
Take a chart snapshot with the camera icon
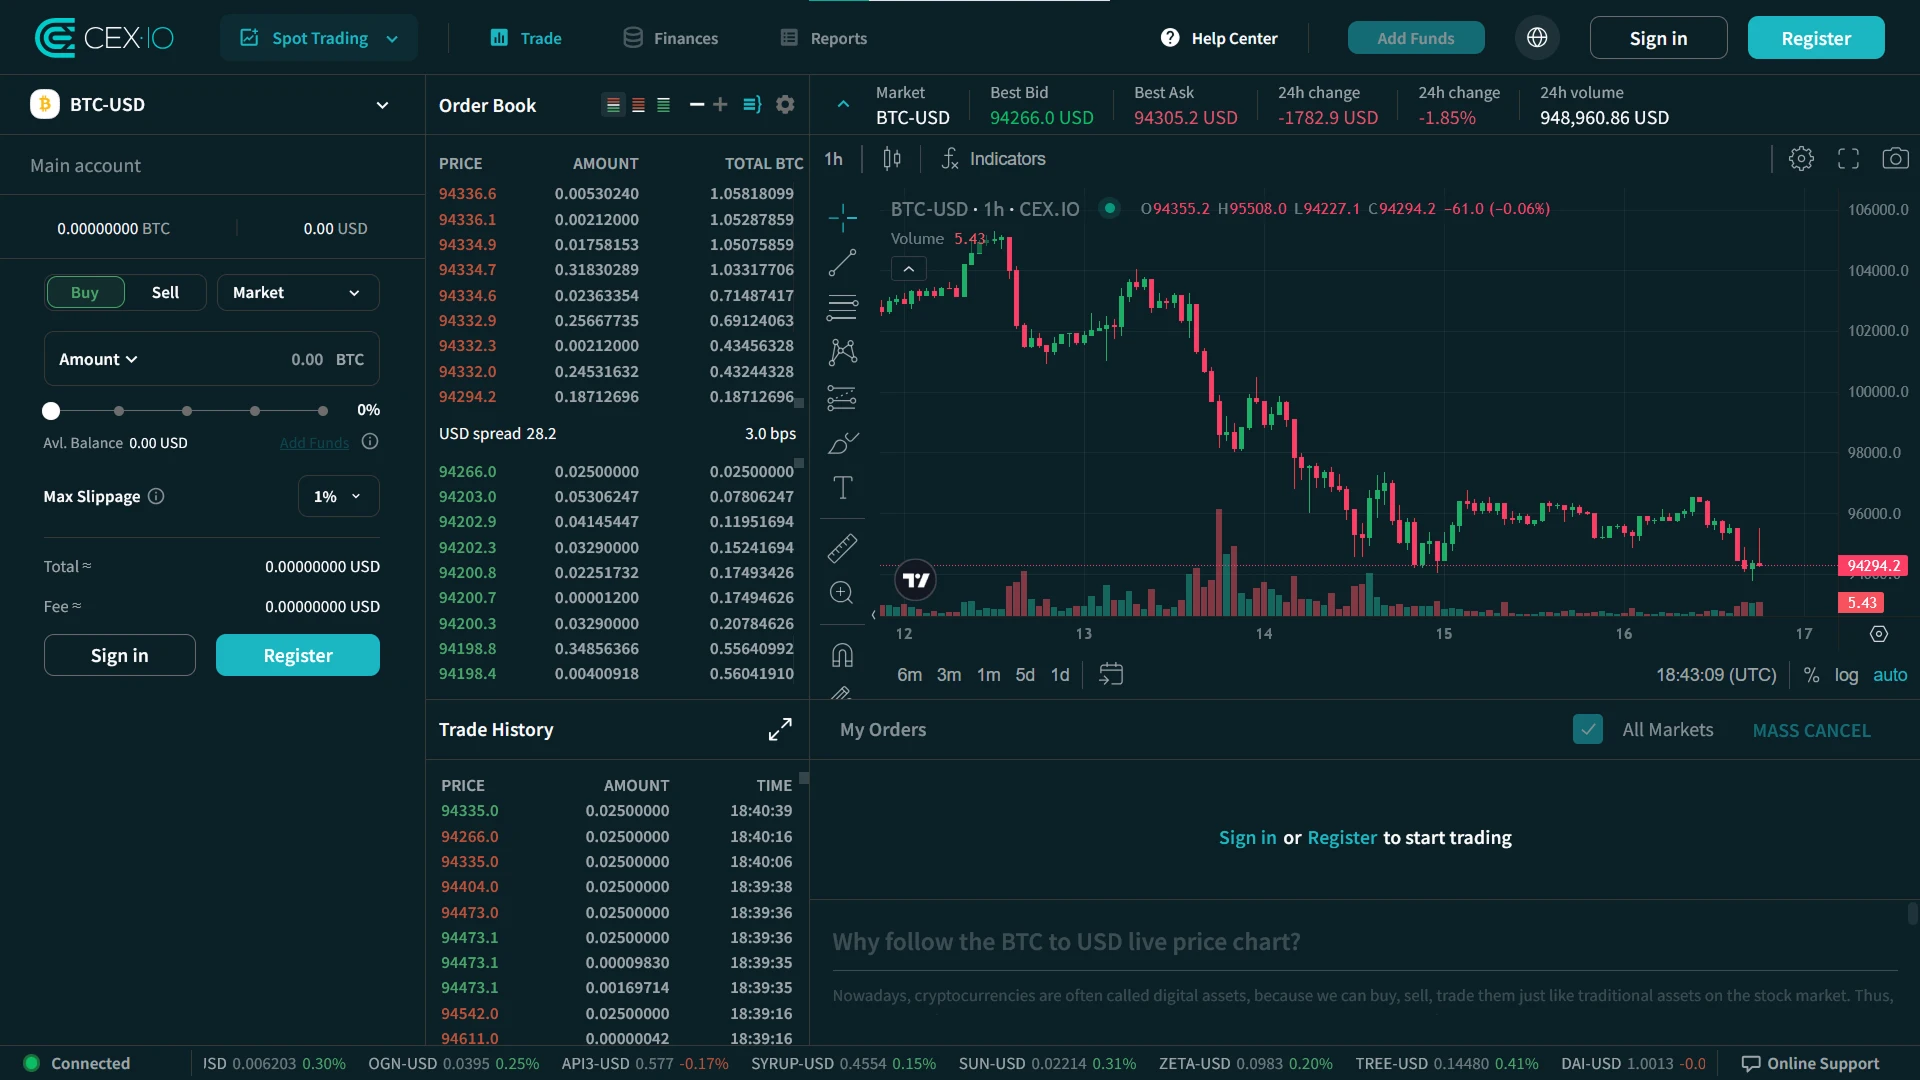tap(1896, 158)
